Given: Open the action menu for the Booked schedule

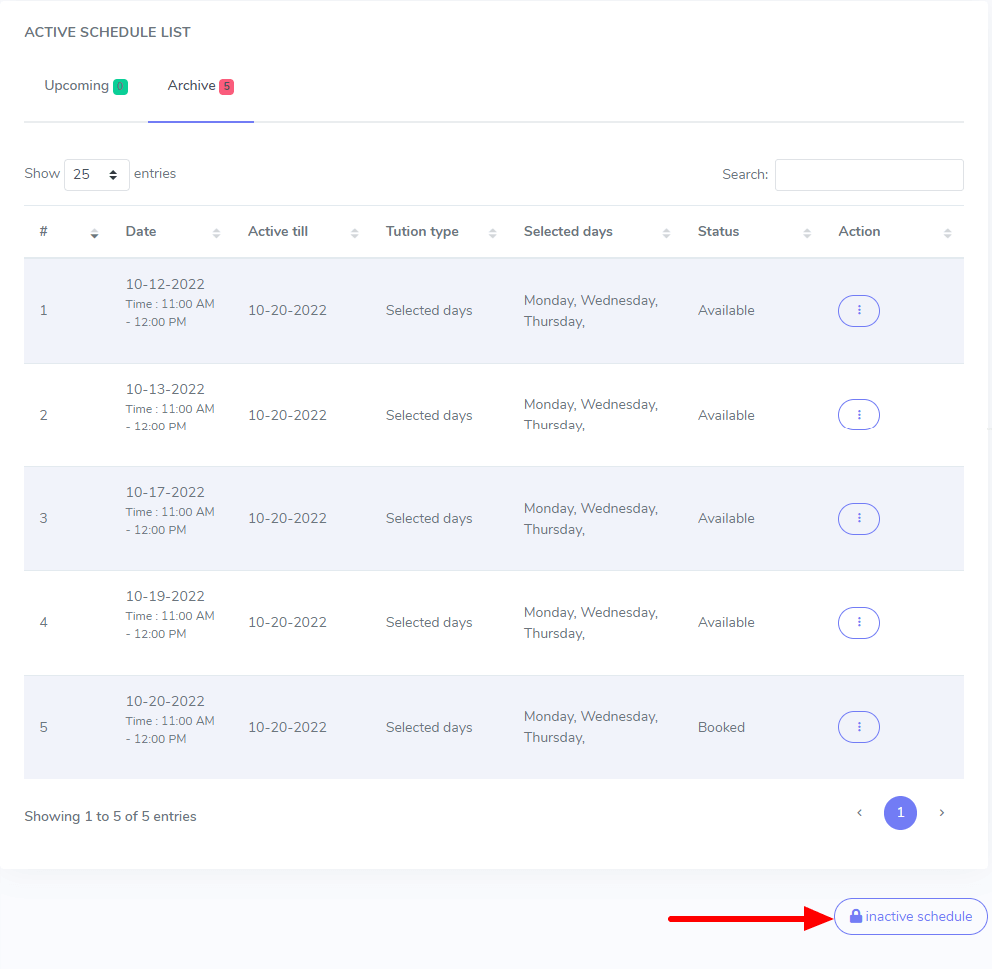Looking at the screenshot, I should (858, 727).
